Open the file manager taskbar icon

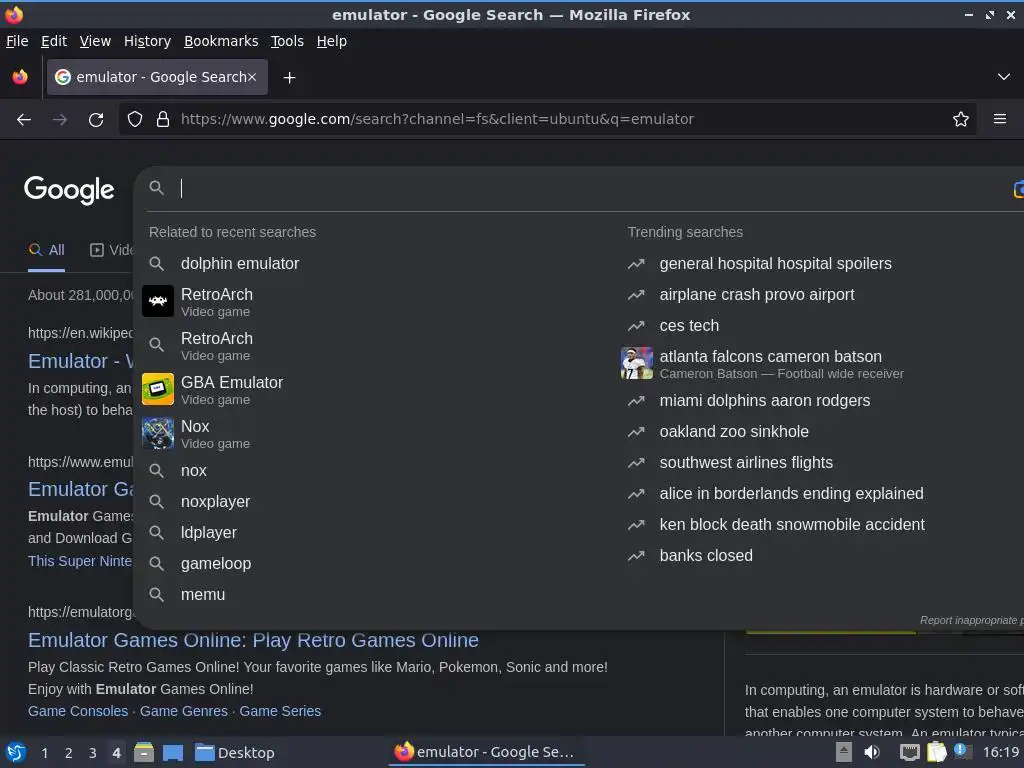tap(144, 753)
